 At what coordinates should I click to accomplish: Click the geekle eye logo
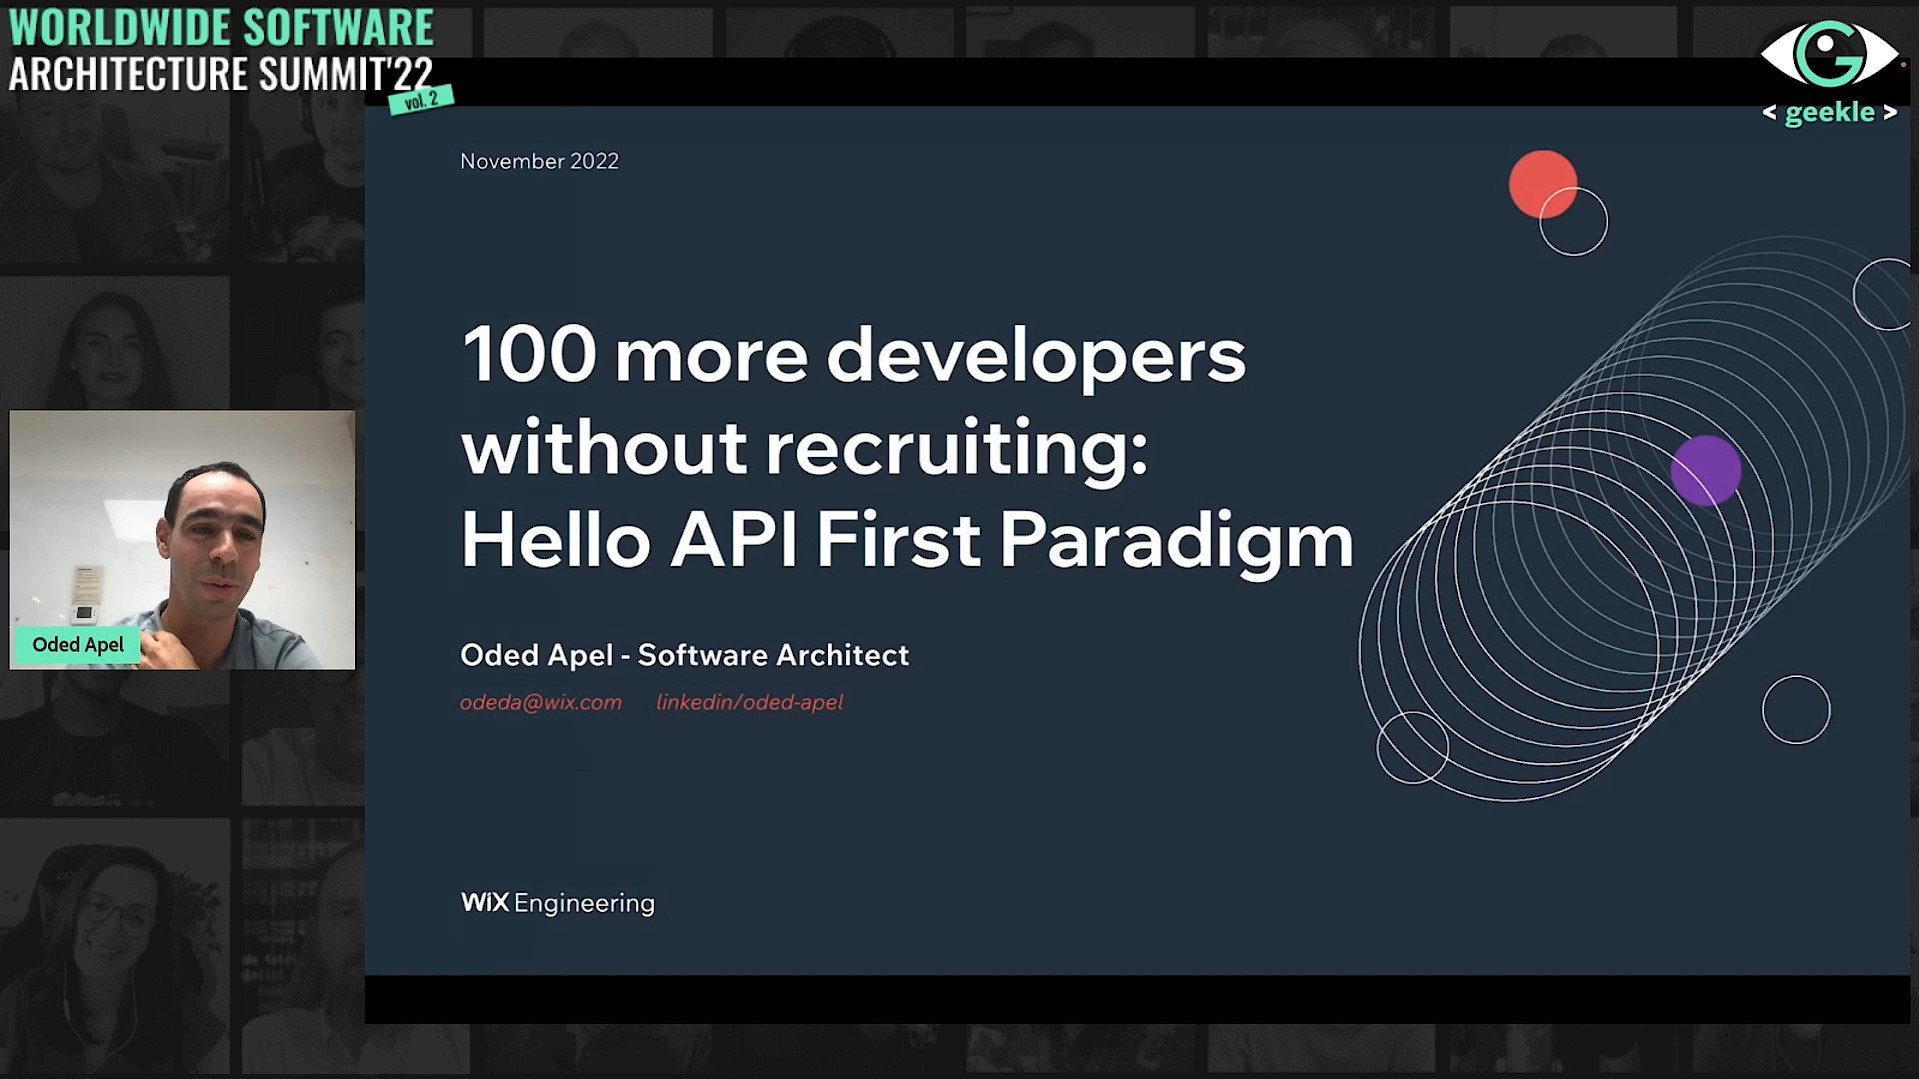(x=1829, y=55)
